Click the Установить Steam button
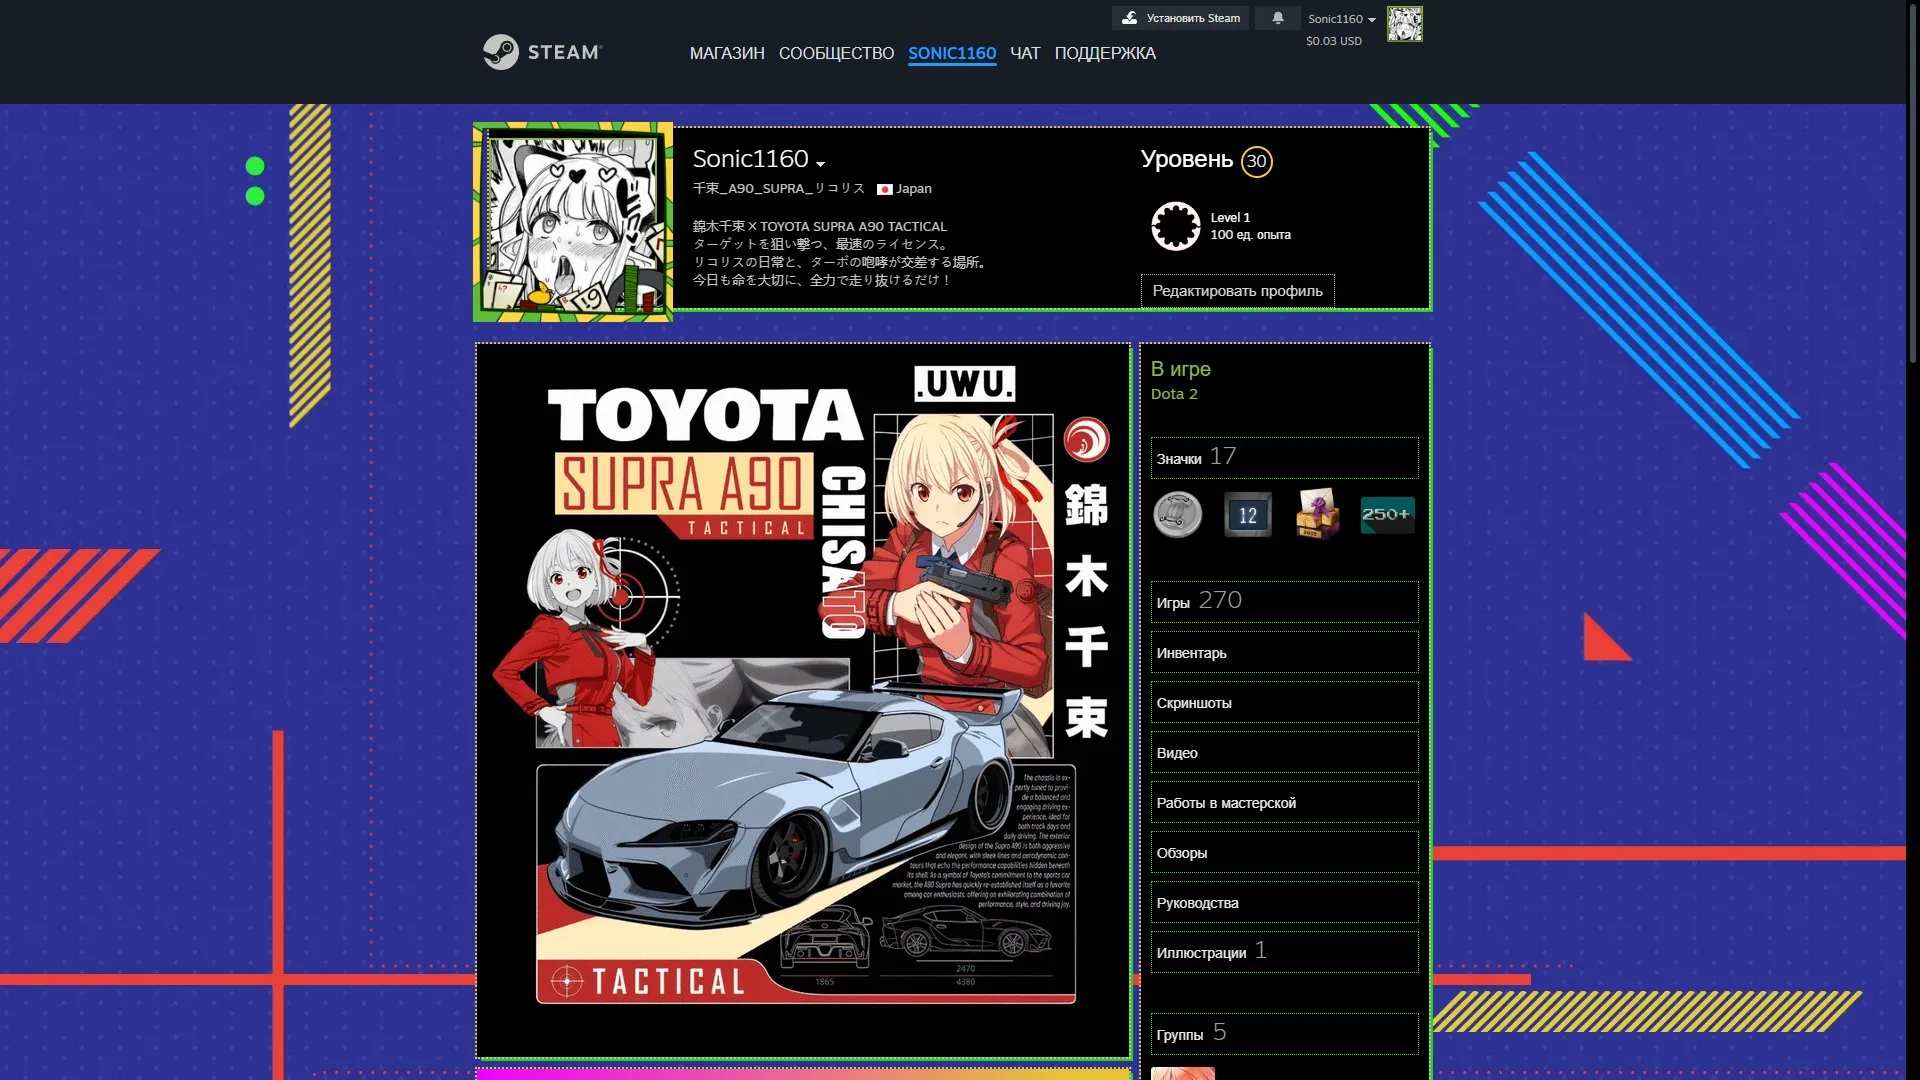 click(x=1180, y=18)
